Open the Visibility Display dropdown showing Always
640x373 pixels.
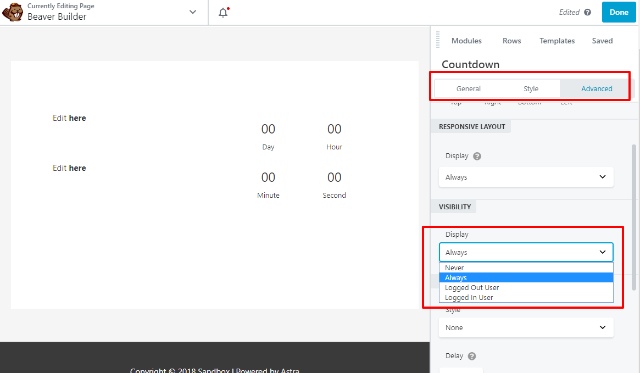click(526, 252)
